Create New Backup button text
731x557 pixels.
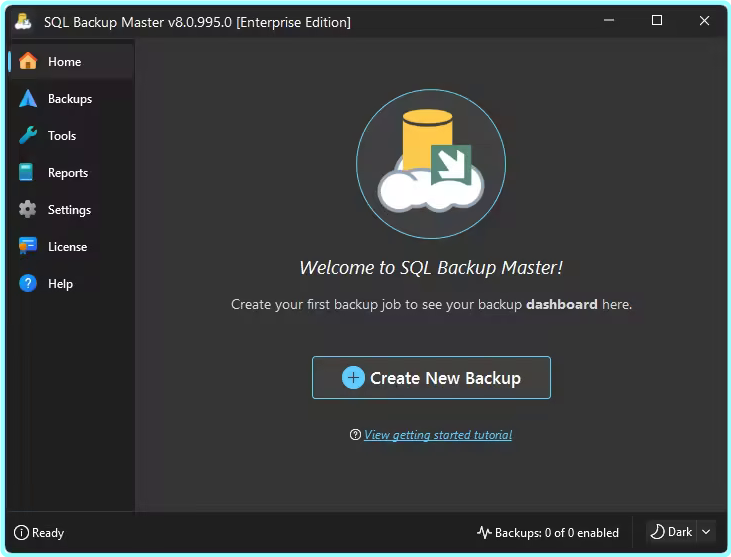(445, 378)
